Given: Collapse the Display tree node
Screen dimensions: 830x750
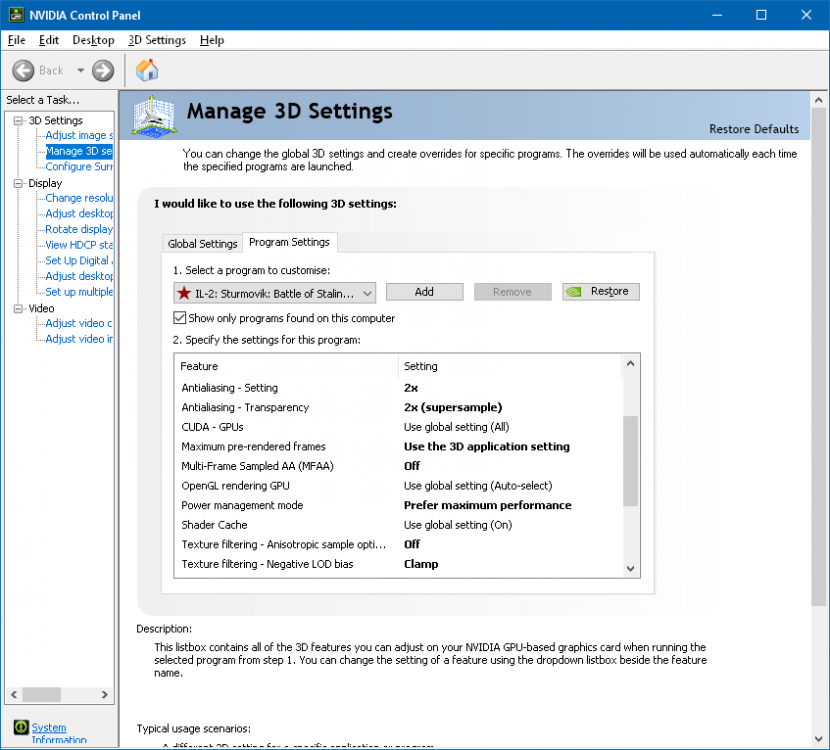Looking at the screenshot, I should pyautogui.click(x=18, y=183).
